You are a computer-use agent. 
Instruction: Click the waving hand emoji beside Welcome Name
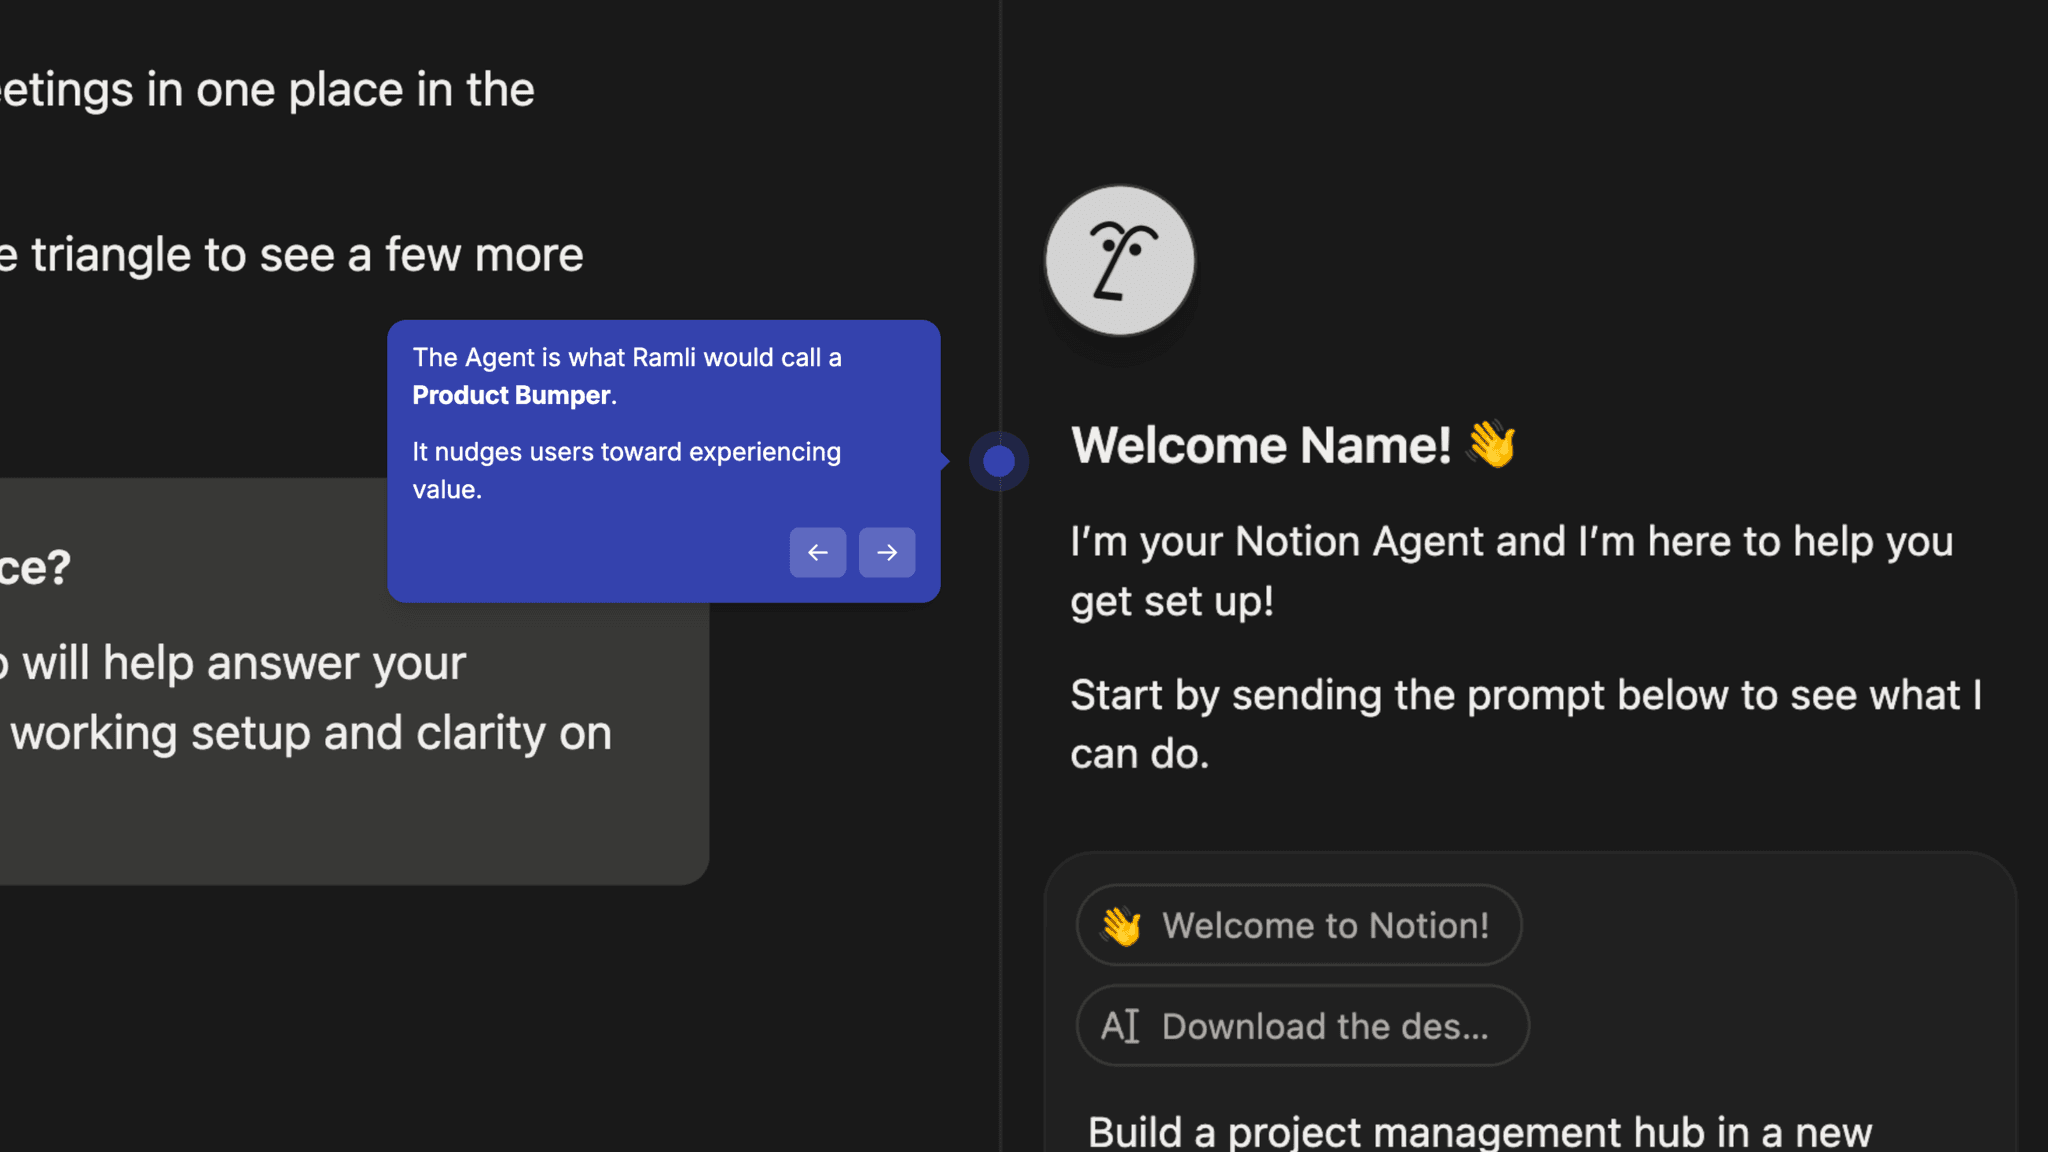1495,445
